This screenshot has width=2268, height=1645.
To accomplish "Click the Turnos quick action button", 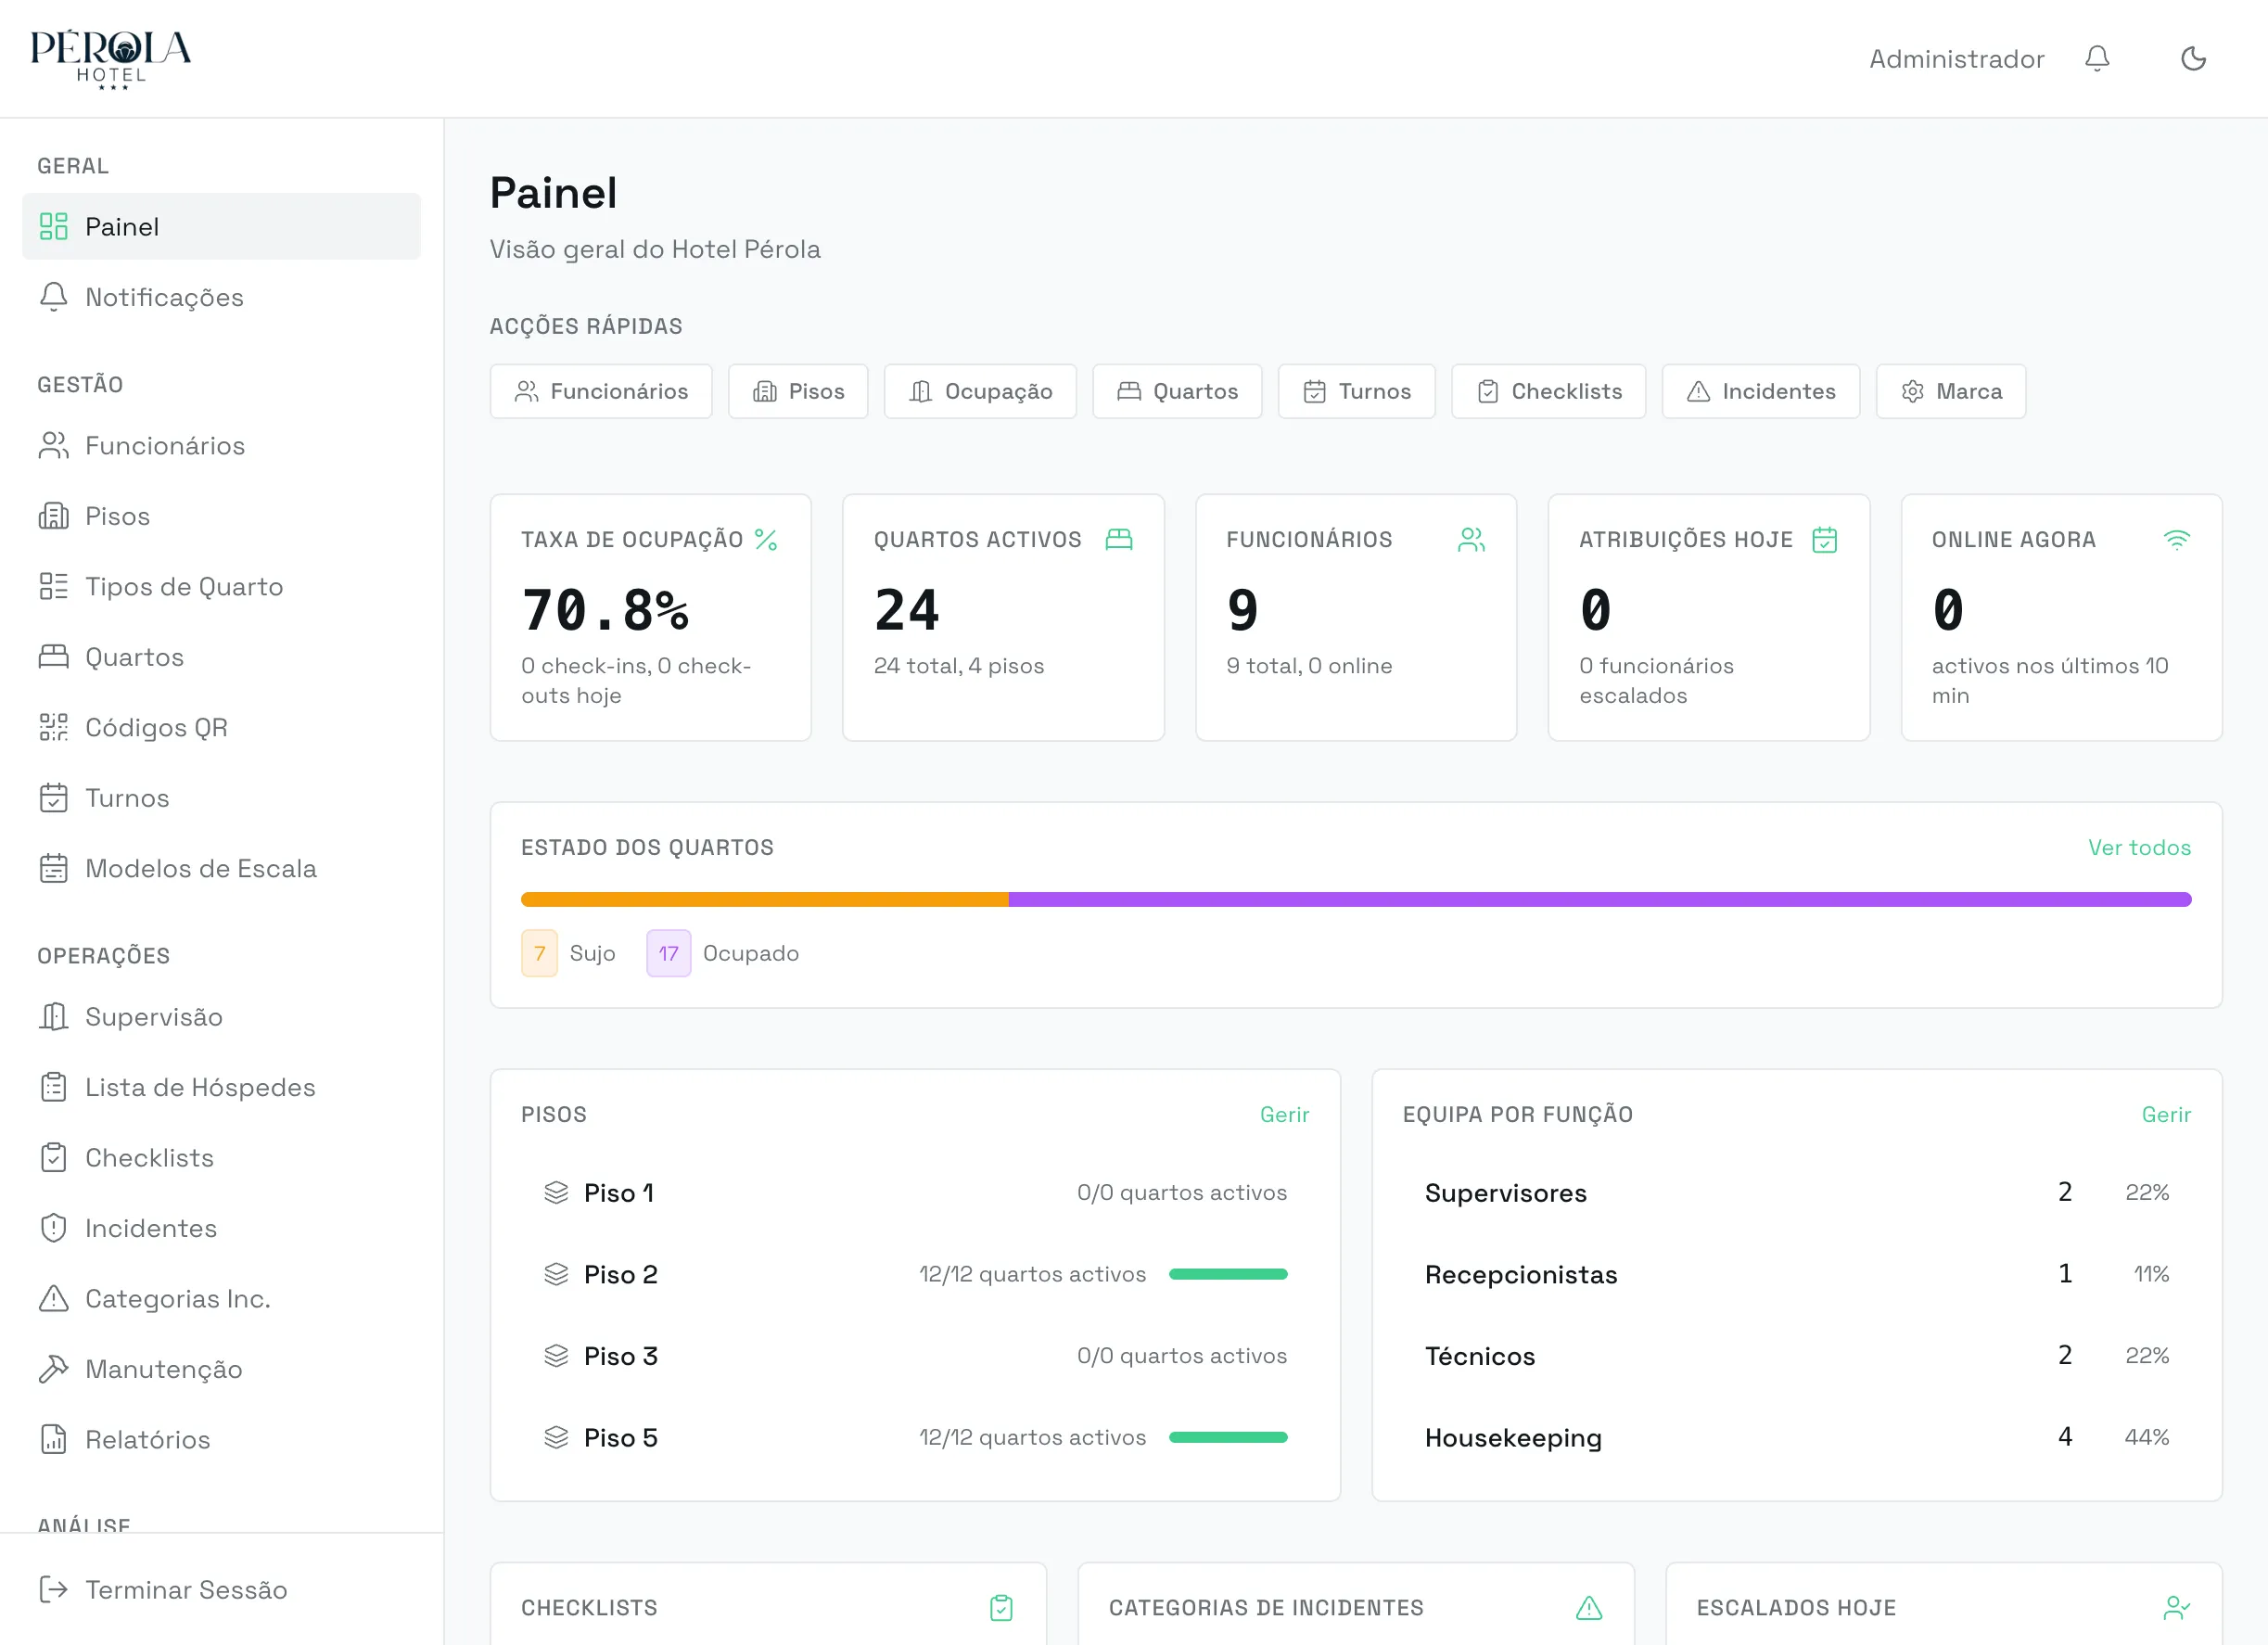I will pyautogui.click(x=1357, y=391).
